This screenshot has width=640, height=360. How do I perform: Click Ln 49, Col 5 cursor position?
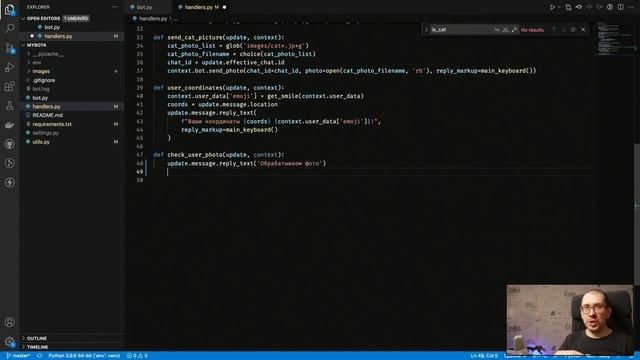coord(484,356)
